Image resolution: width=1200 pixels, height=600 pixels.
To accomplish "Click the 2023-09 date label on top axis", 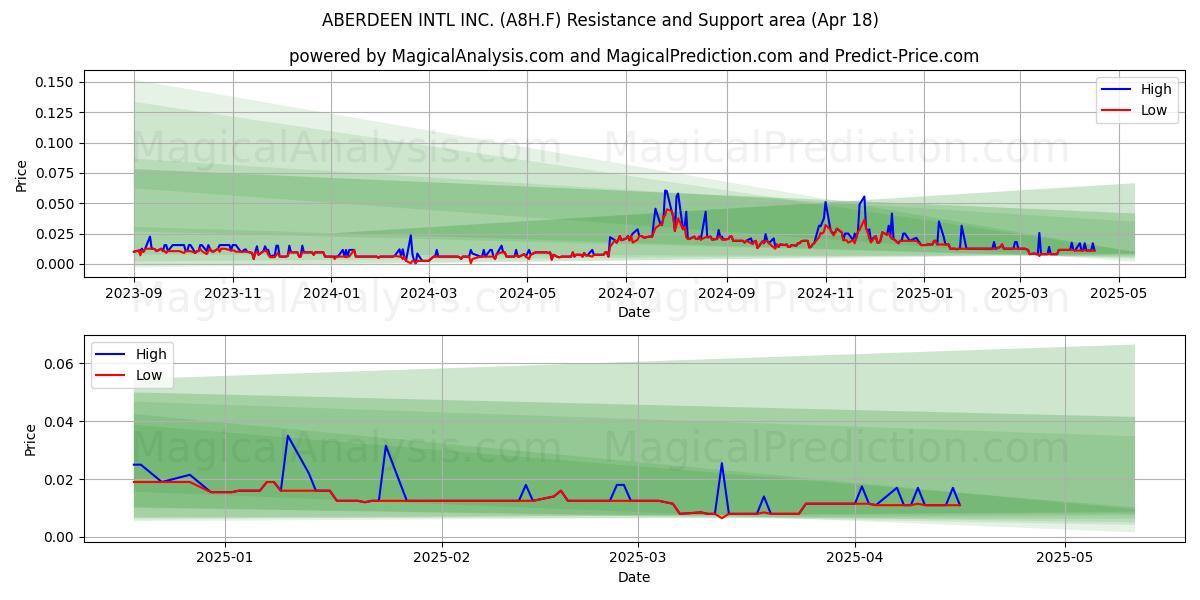I will click(x=134, y=292).
